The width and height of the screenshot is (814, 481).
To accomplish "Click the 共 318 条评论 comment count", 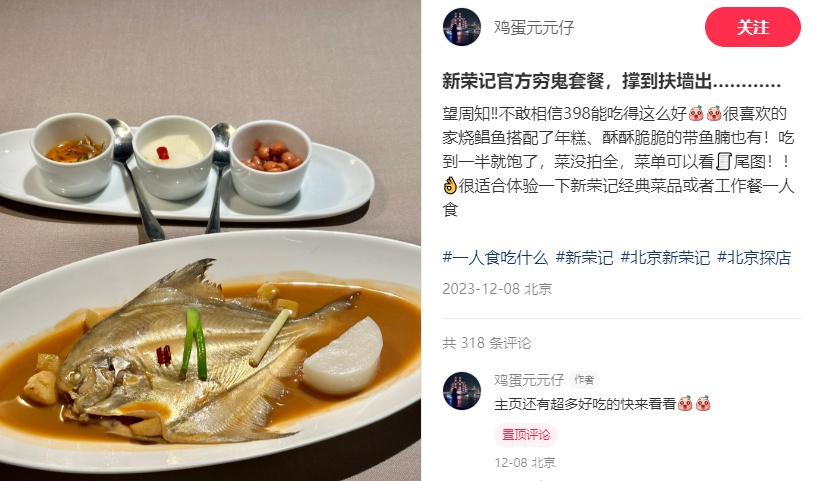I will point(486,343).
